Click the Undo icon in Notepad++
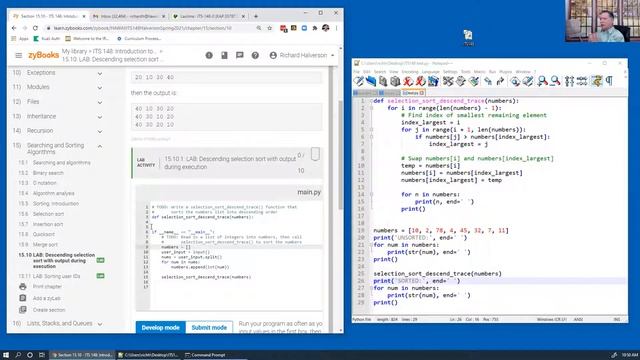Image resolution: width=640 pixels, height=360 pixels. click(x=488, y=81)
